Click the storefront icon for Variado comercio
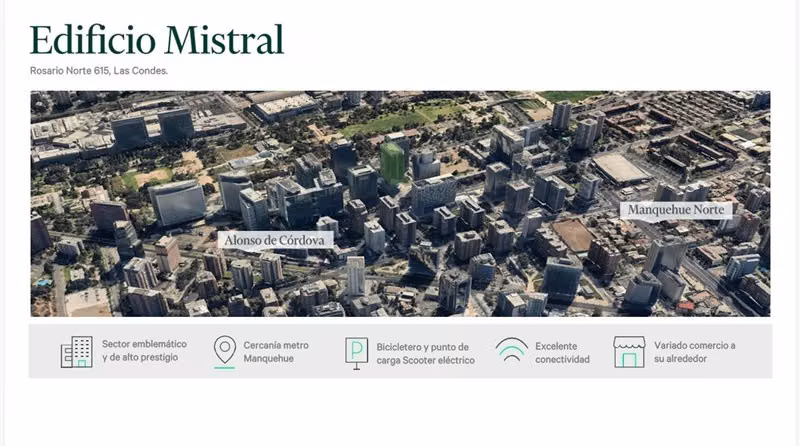 tap(629, 352)
